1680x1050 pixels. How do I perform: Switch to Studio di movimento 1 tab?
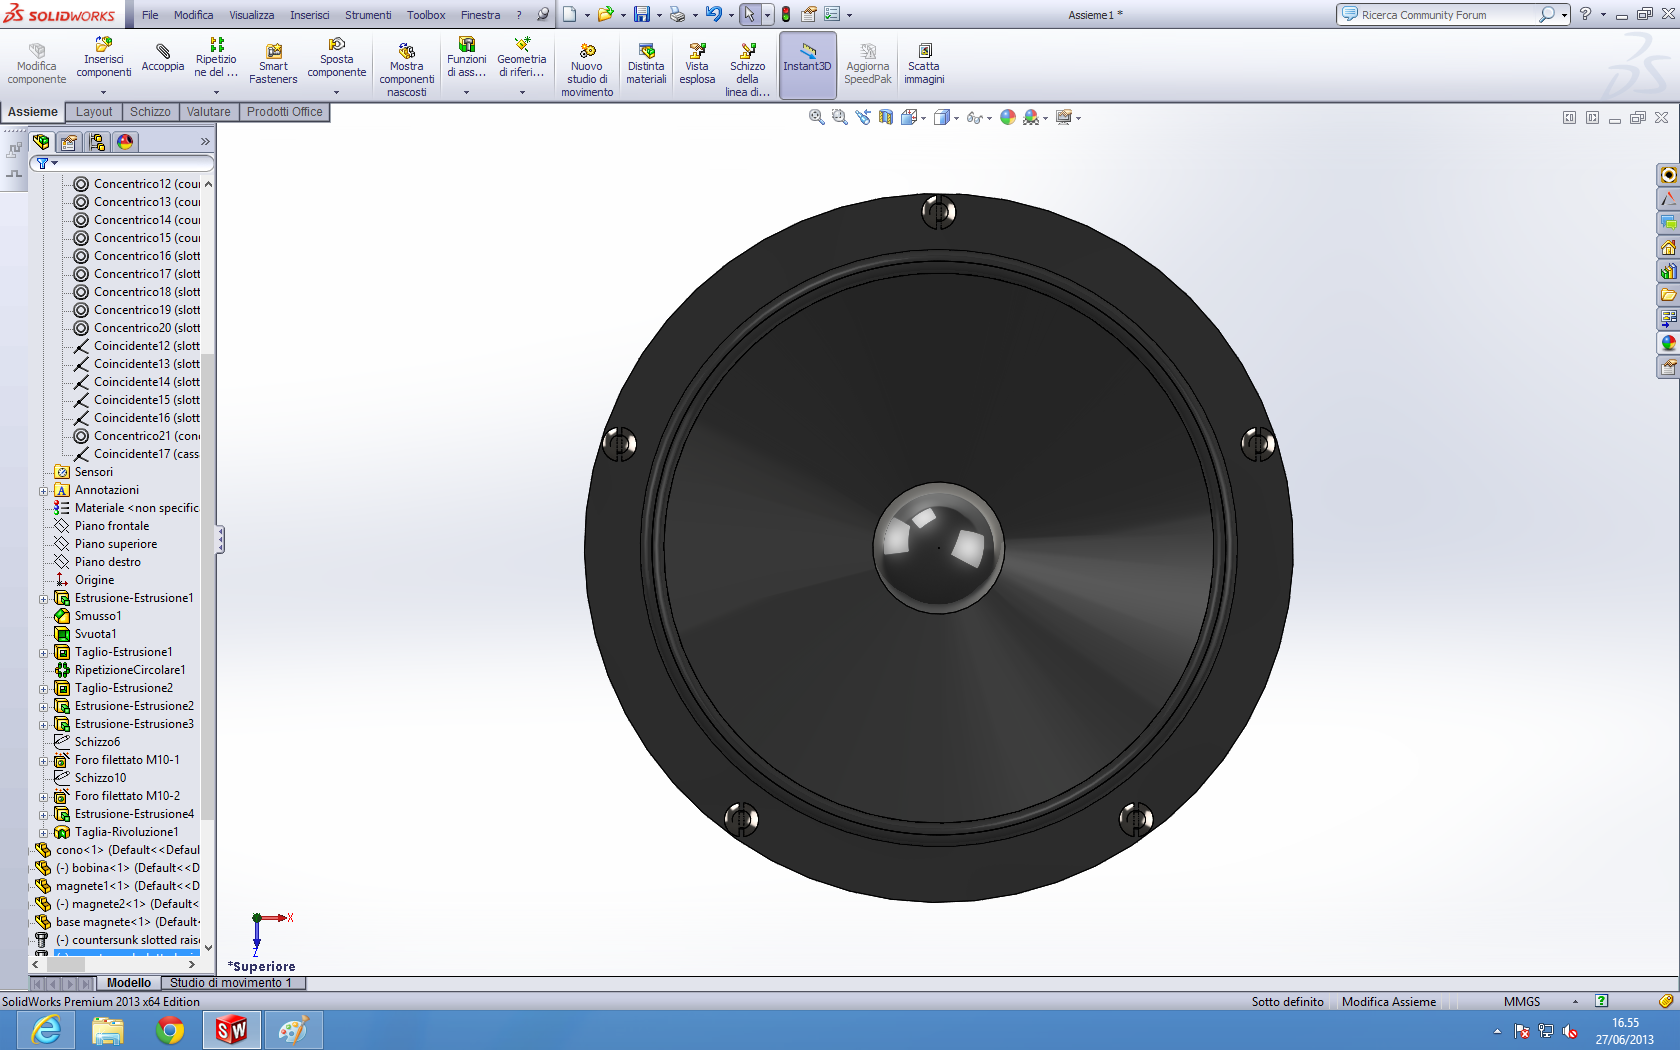(231, 983)
